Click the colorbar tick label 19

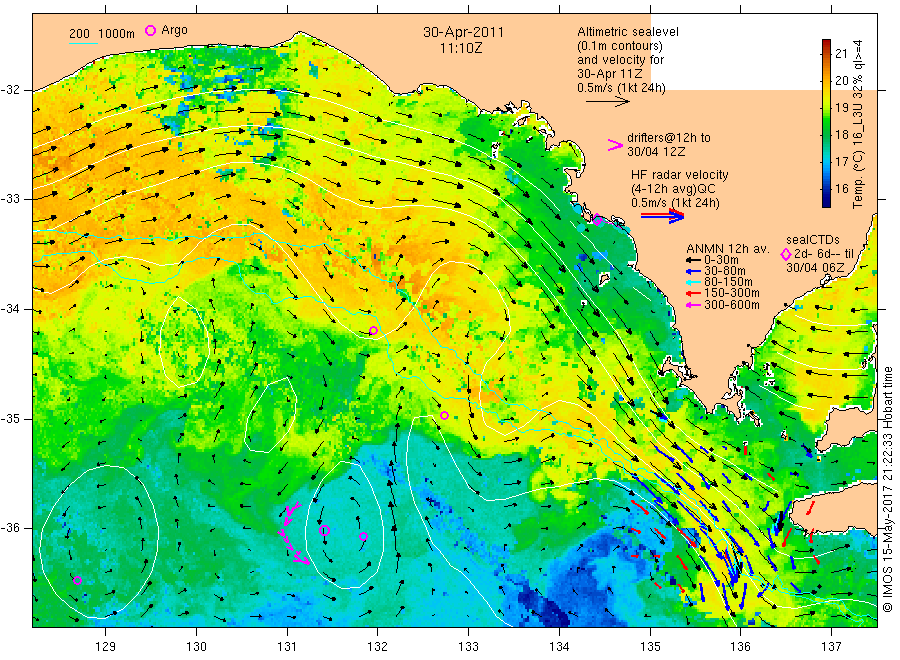pos(841,108)
